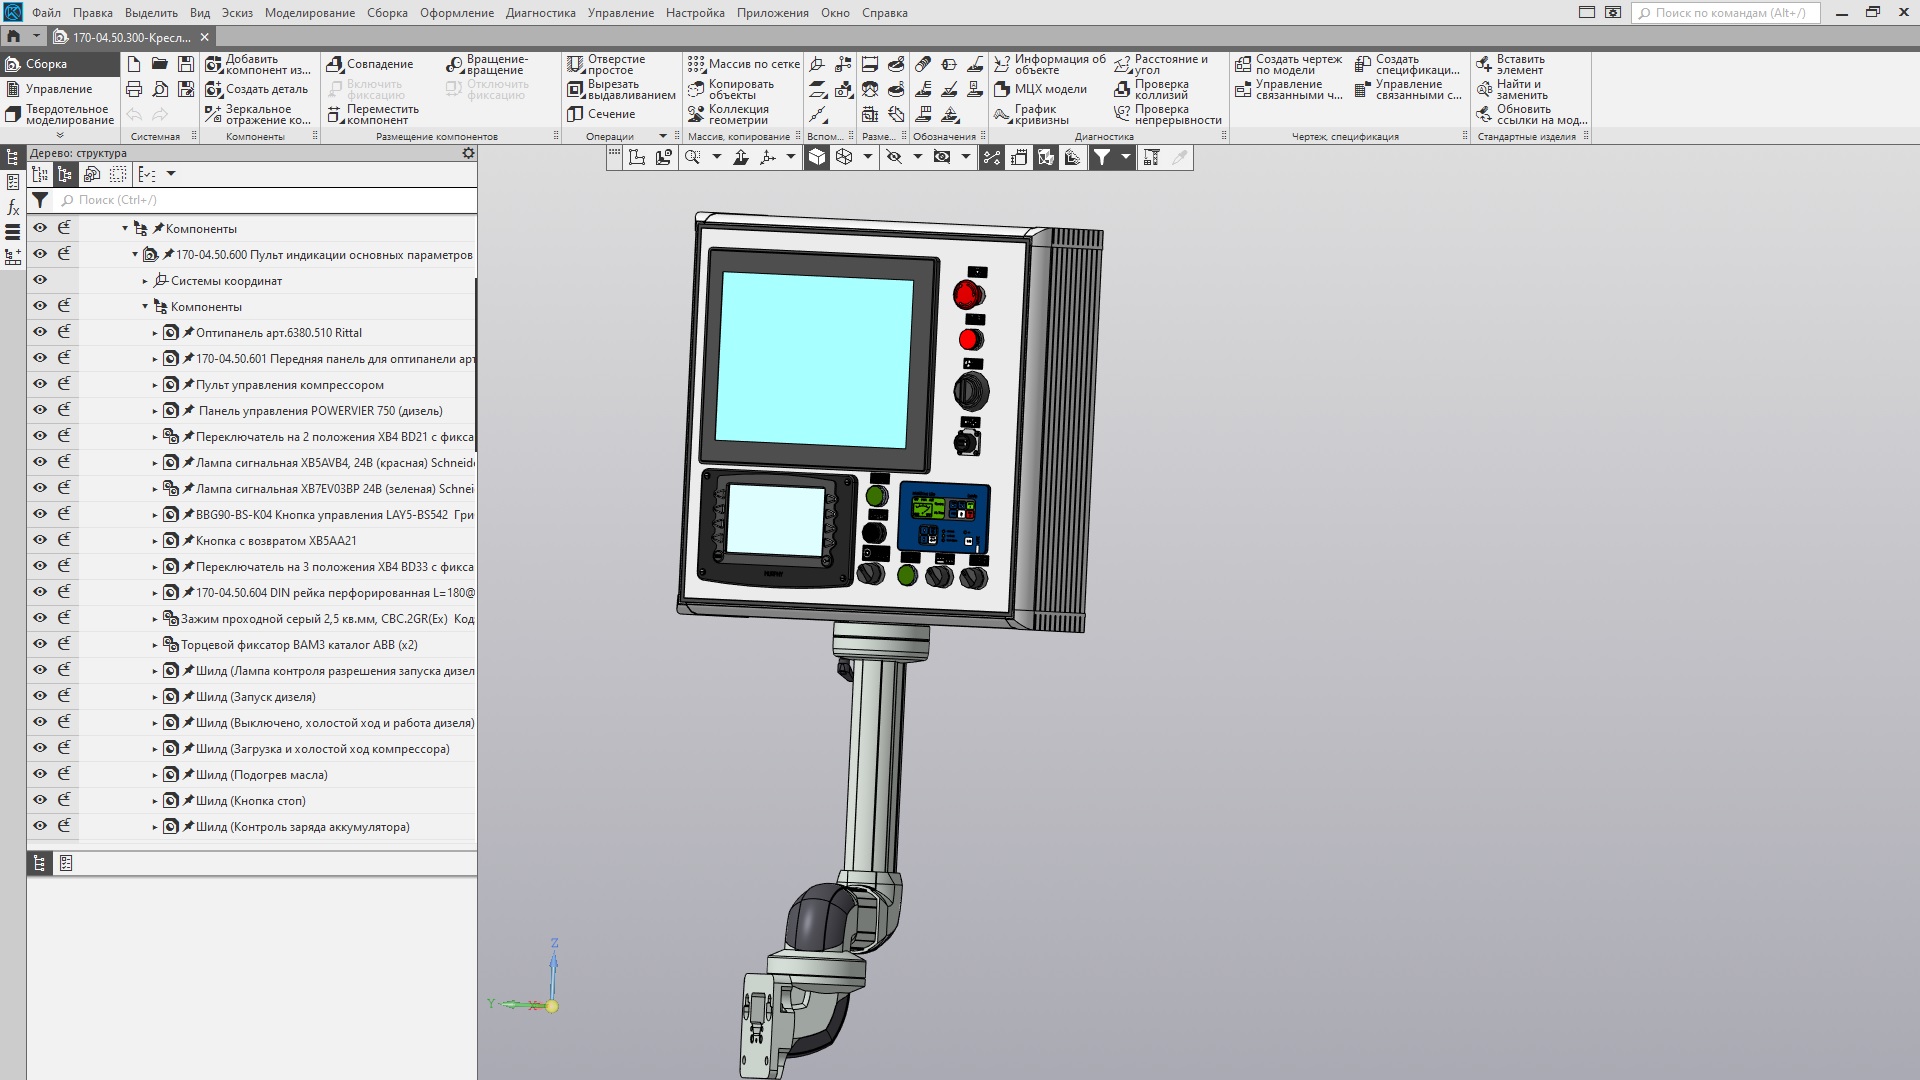
Task: Collapse the 170-04.50.600 Пульт индикации node
Action: pyautogui.click(x=135, y=255)
